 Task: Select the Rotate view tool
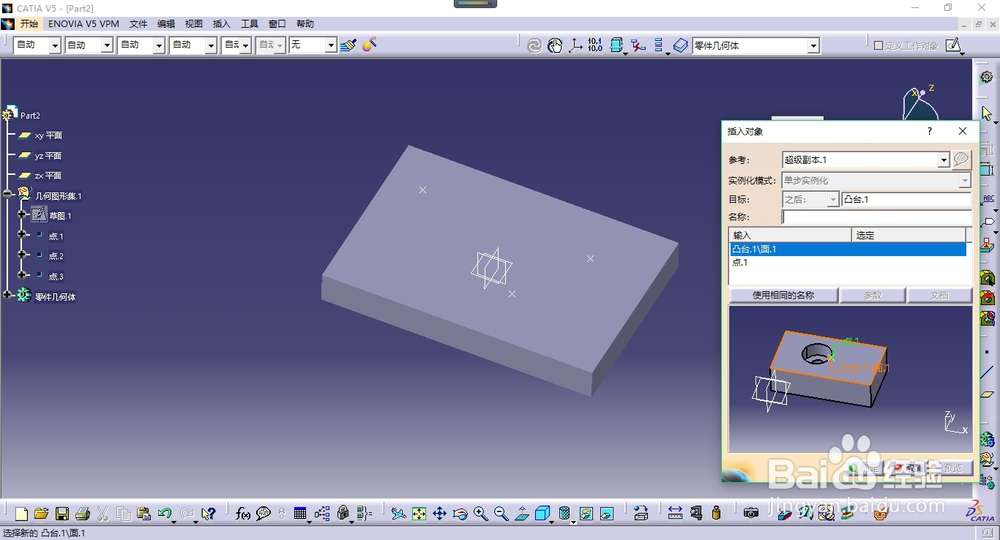[x=460, y=514]
